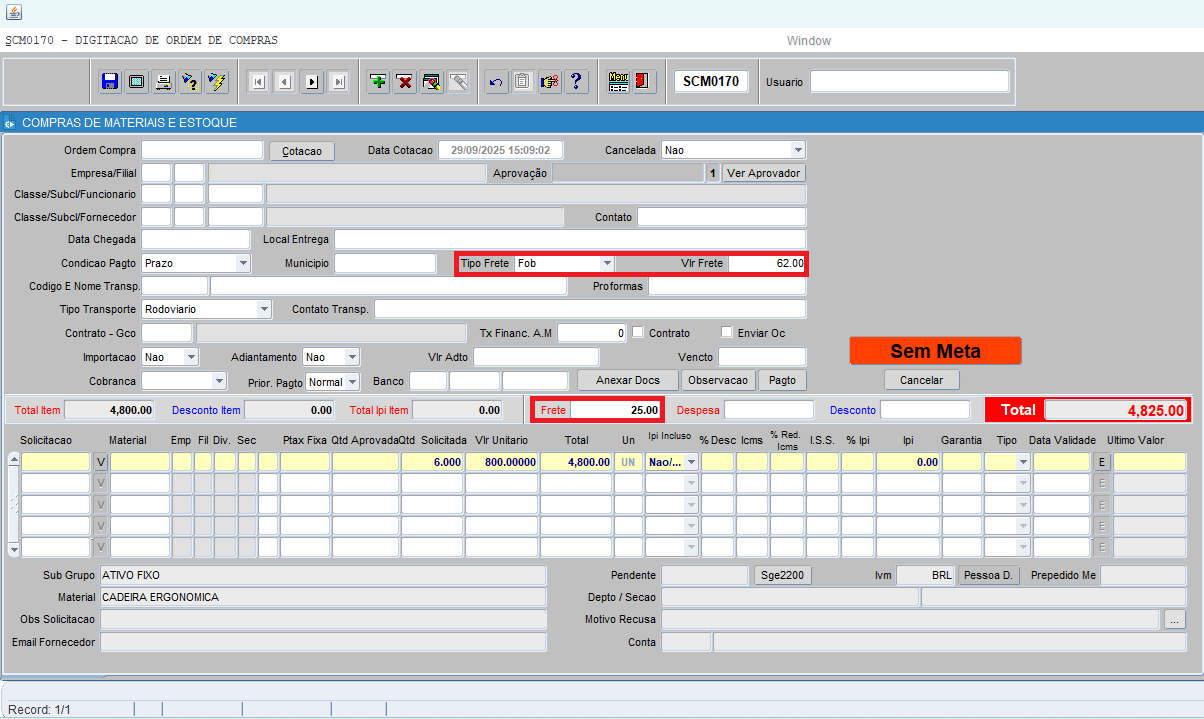The height and width of the screenshot is (719, 1204).
Task: Click the printer icon in the toolbar
Action: [x=163, y=82]
